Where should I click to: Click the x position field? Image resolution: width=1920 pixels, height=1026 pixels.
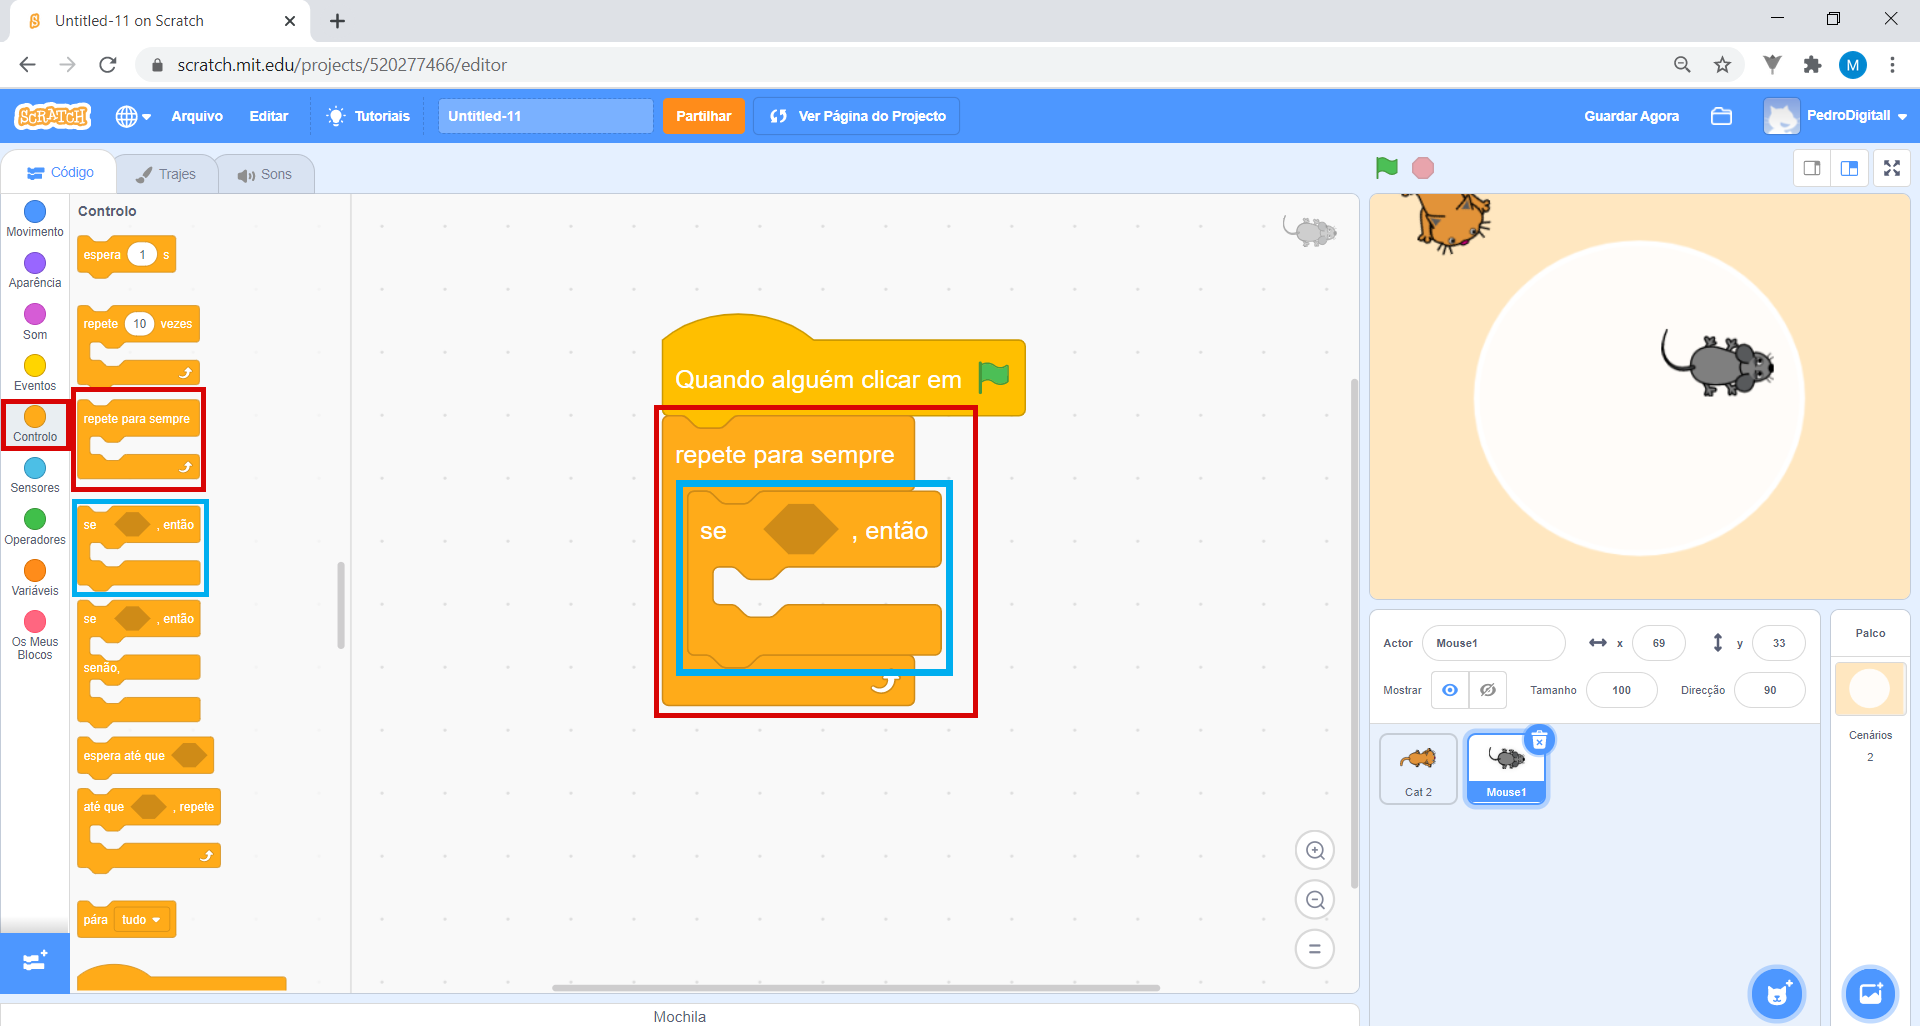[1659, 643]
